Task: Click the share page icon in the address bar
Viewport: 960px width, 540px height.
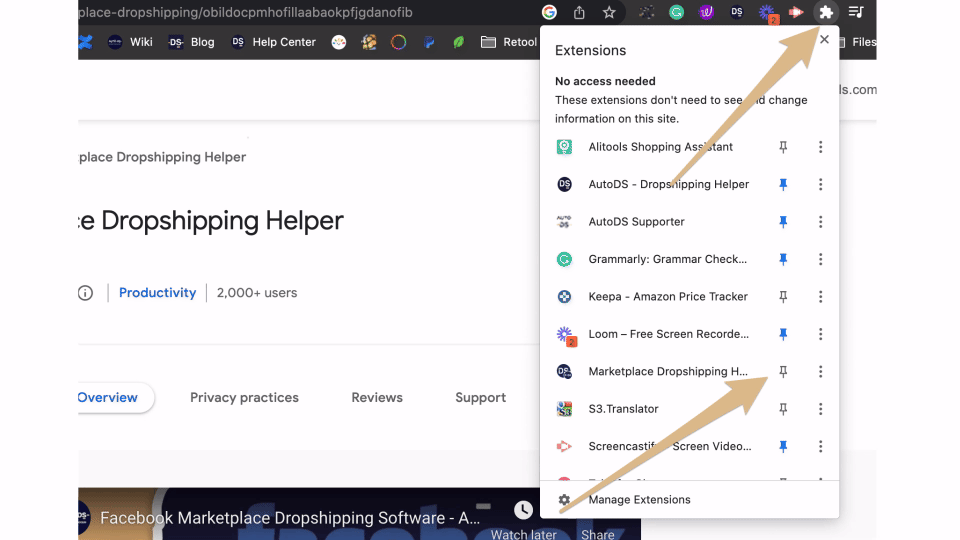Action: pos(579,12)
